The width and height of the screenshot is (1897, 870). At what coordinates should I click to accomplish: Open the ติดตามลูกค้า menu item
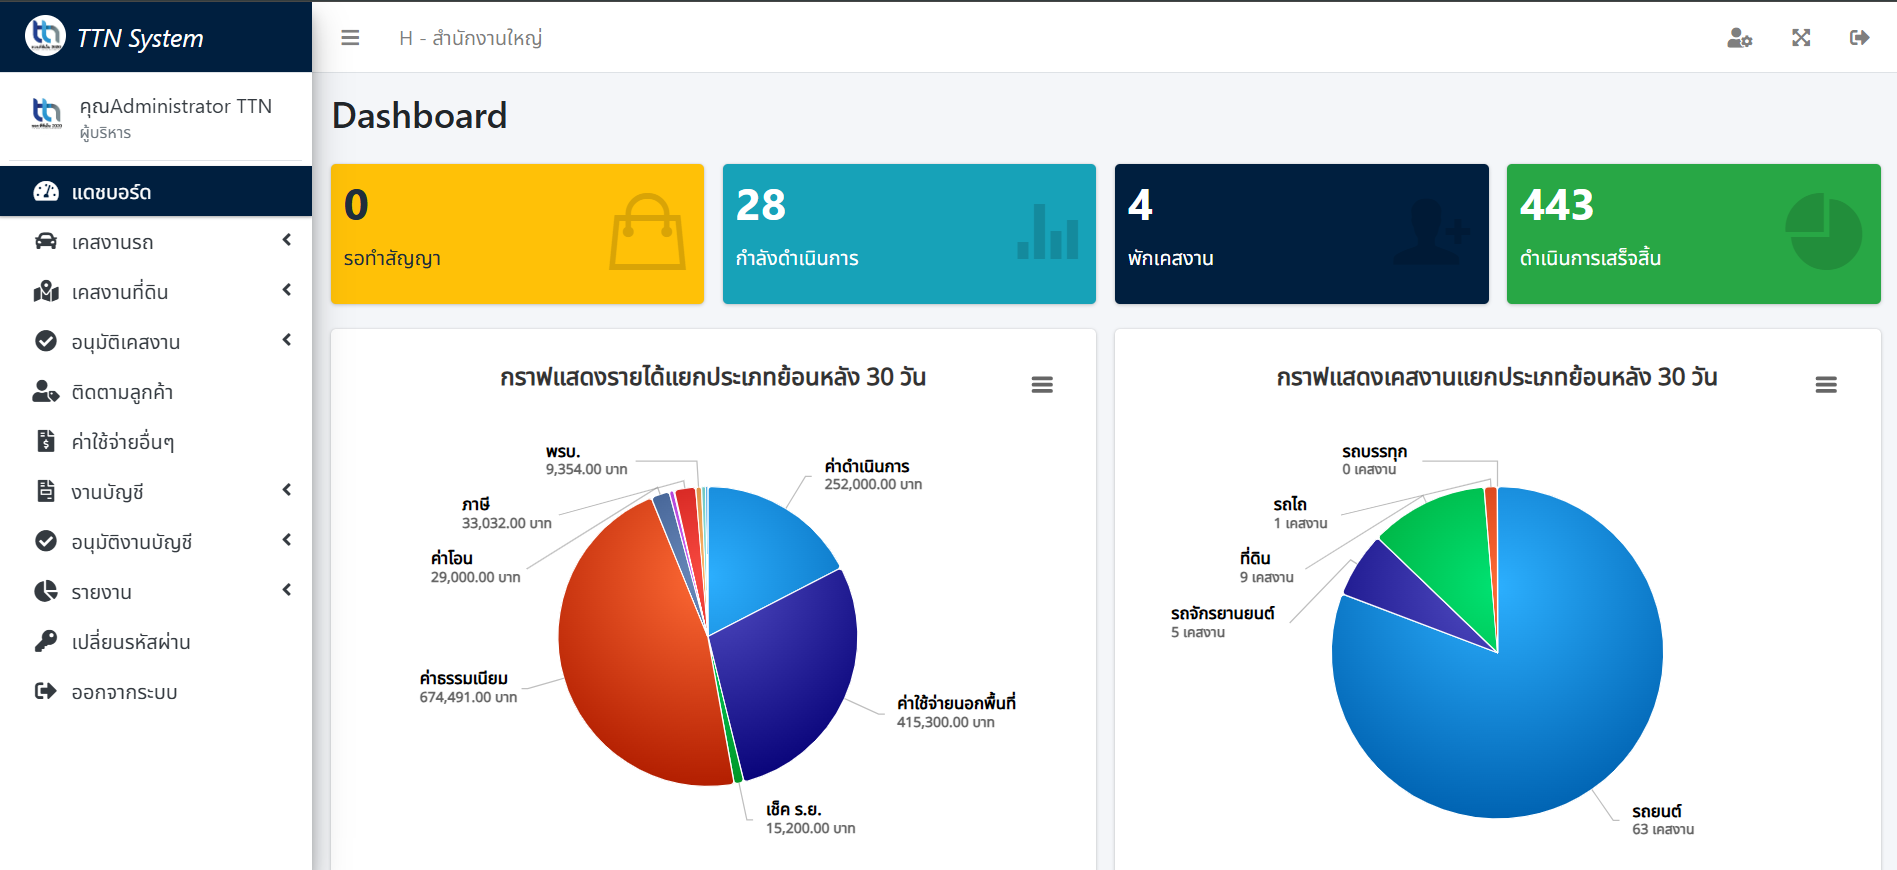(122, 392)
